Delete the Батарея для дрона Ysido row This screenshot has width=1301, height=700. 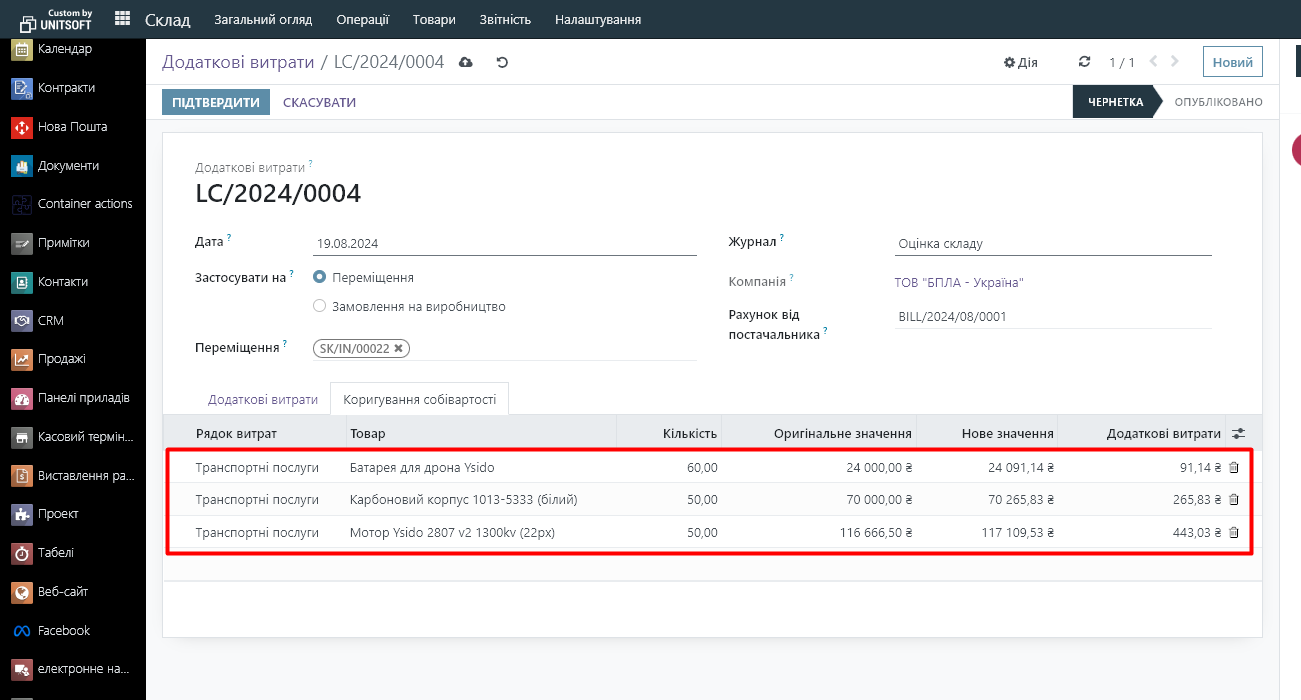(x=1233, y=467)
